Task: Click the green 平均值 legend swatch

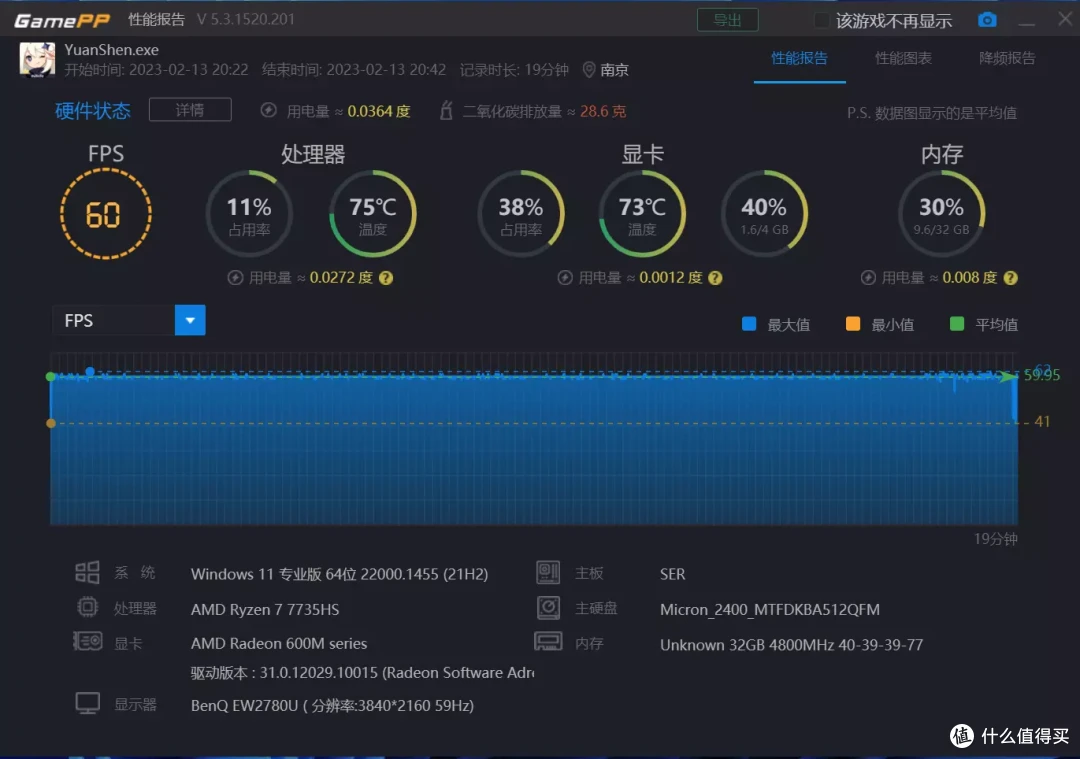Action: click(957, 324)
